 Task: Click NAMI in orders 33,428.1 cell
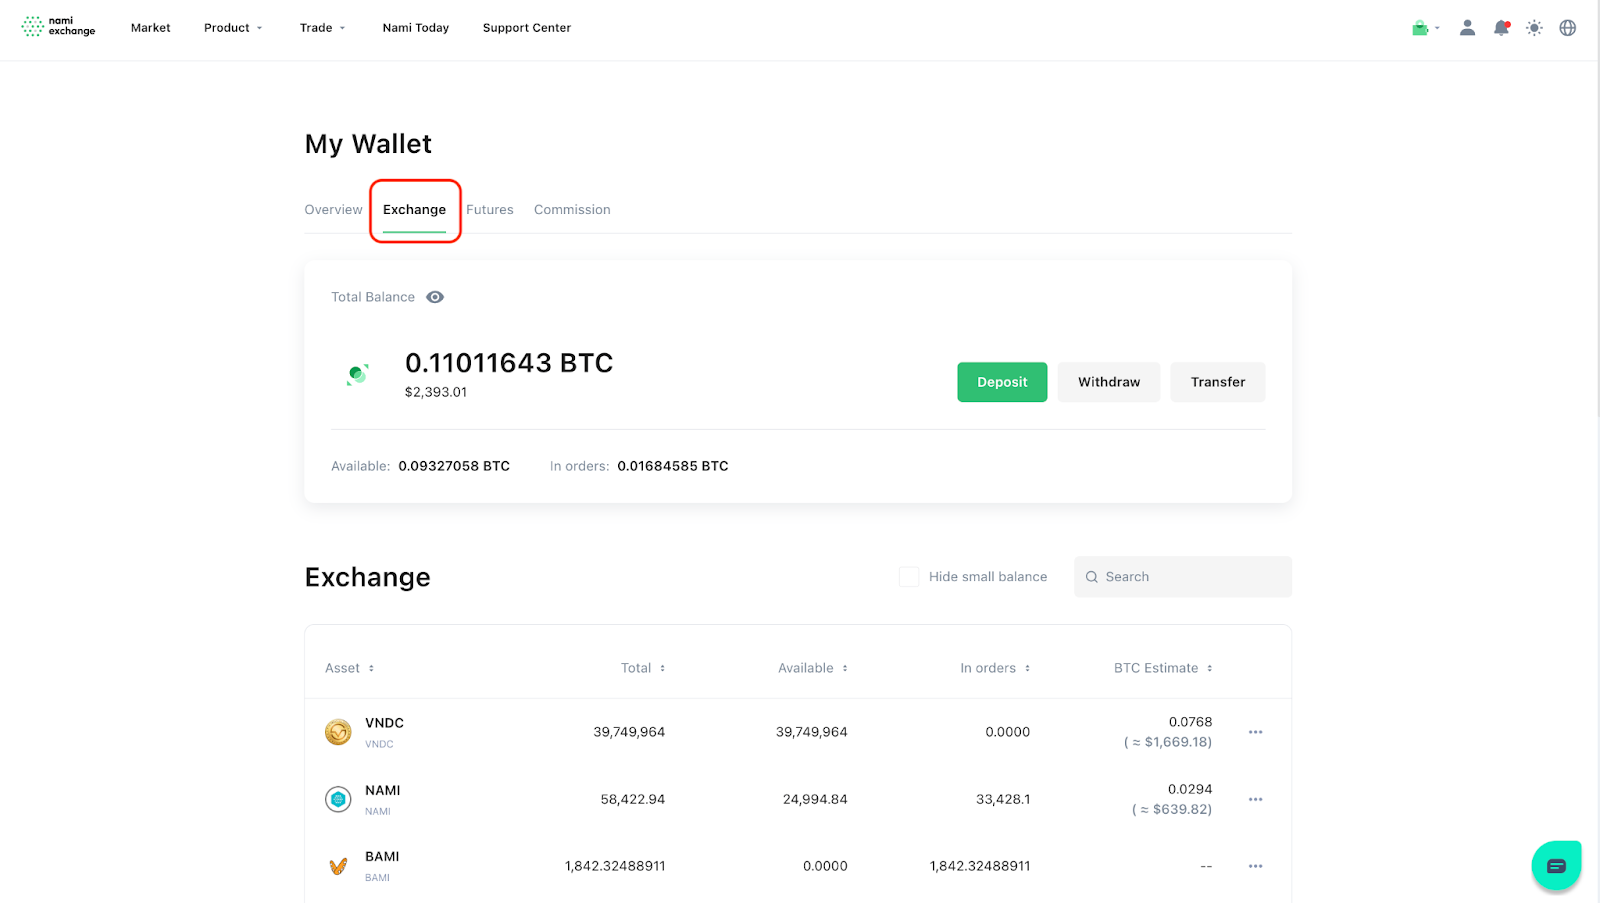(x=1003, y=799)
